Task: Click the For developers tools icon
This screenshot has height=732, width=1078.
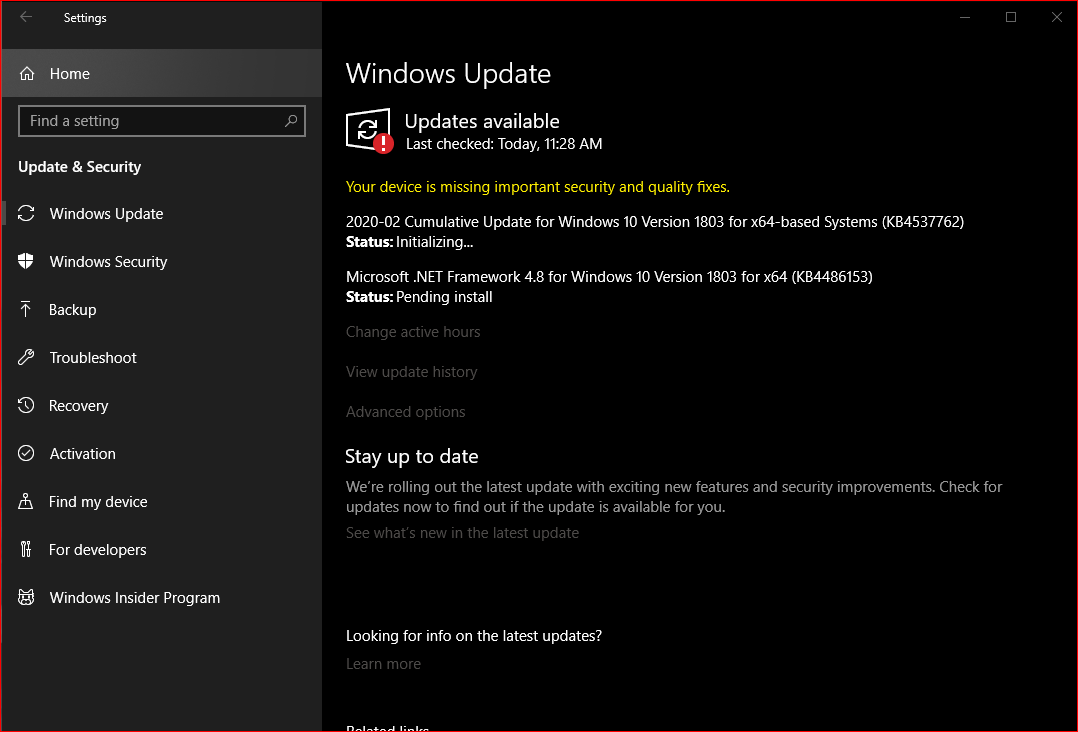Action: tap(26, 549)
